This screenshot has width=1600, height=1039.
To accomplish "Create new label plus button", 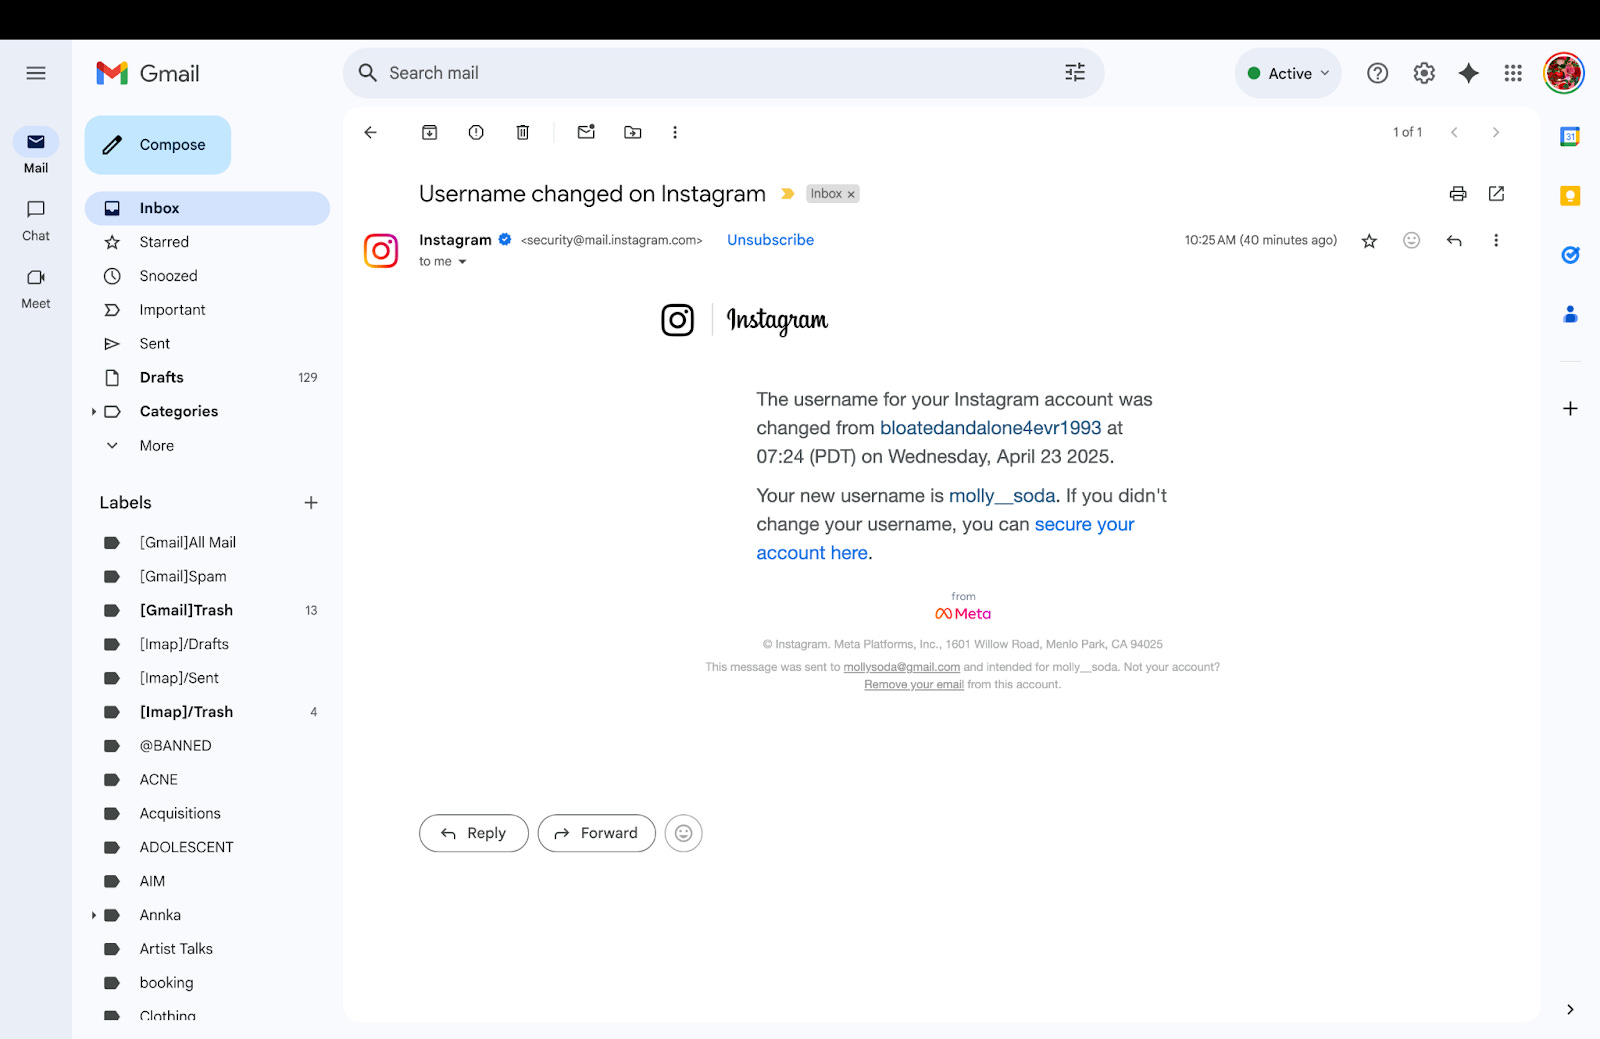I will point(311,503).
